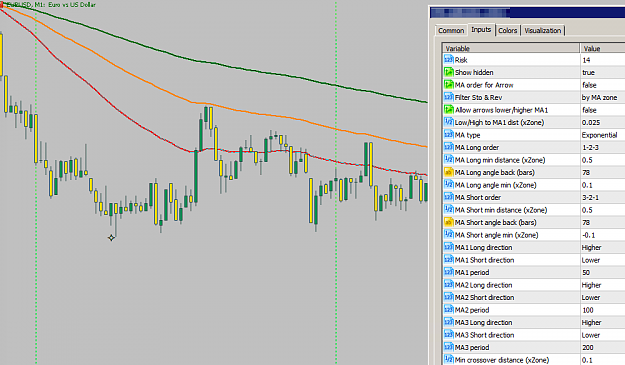Viewport: 625px width, 365px height.
Task: Select the MA Short angle back string icon
Action: (x=448, y=222)
